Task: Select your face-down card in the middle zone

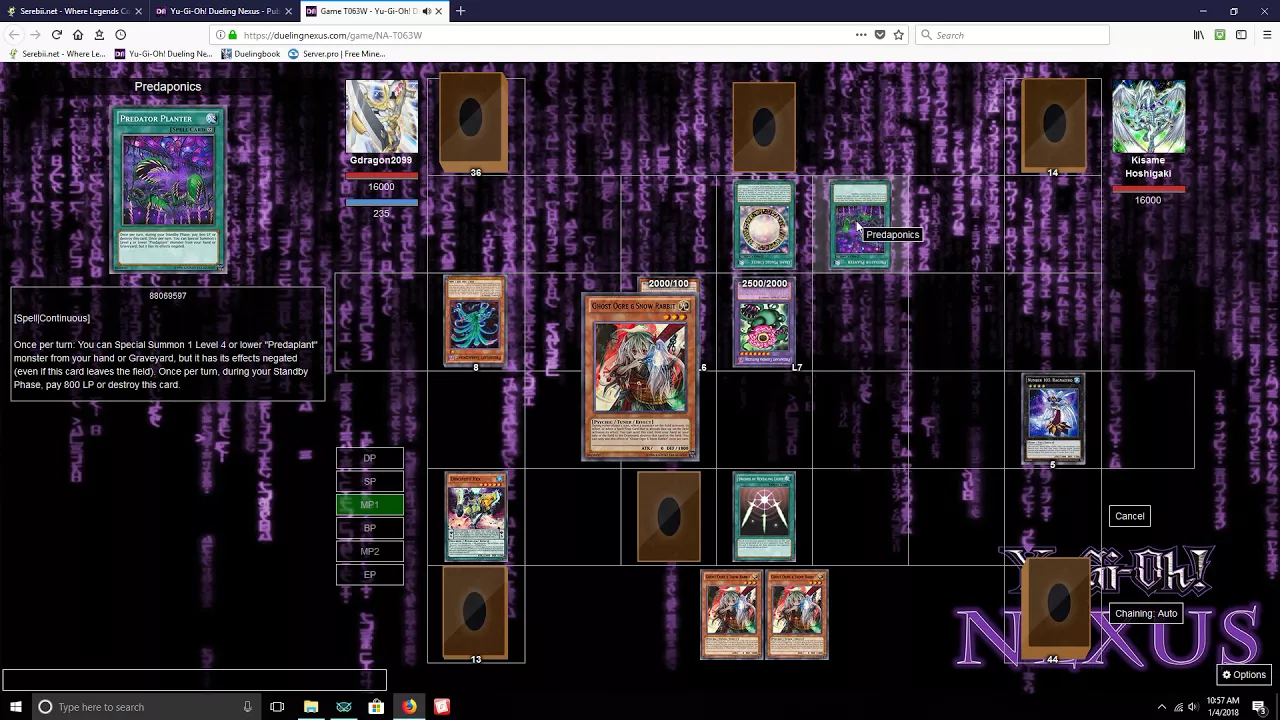Action: coord(668,517)
